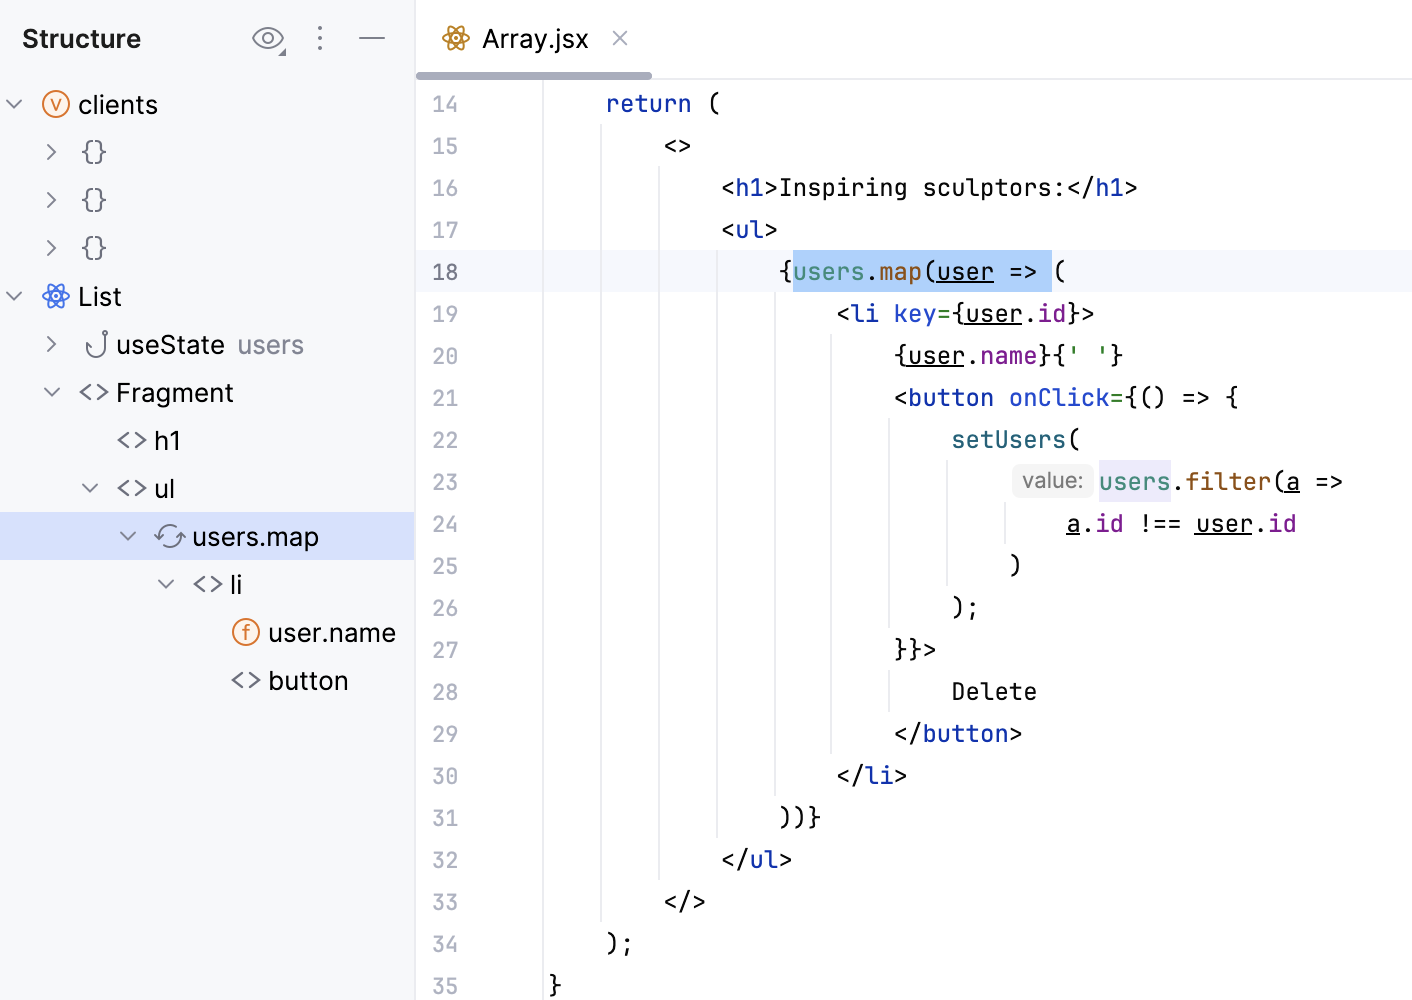Screen dimensions: 1412x1000
Task: Click the function icon next to user.name
Action: click(245, 632)
